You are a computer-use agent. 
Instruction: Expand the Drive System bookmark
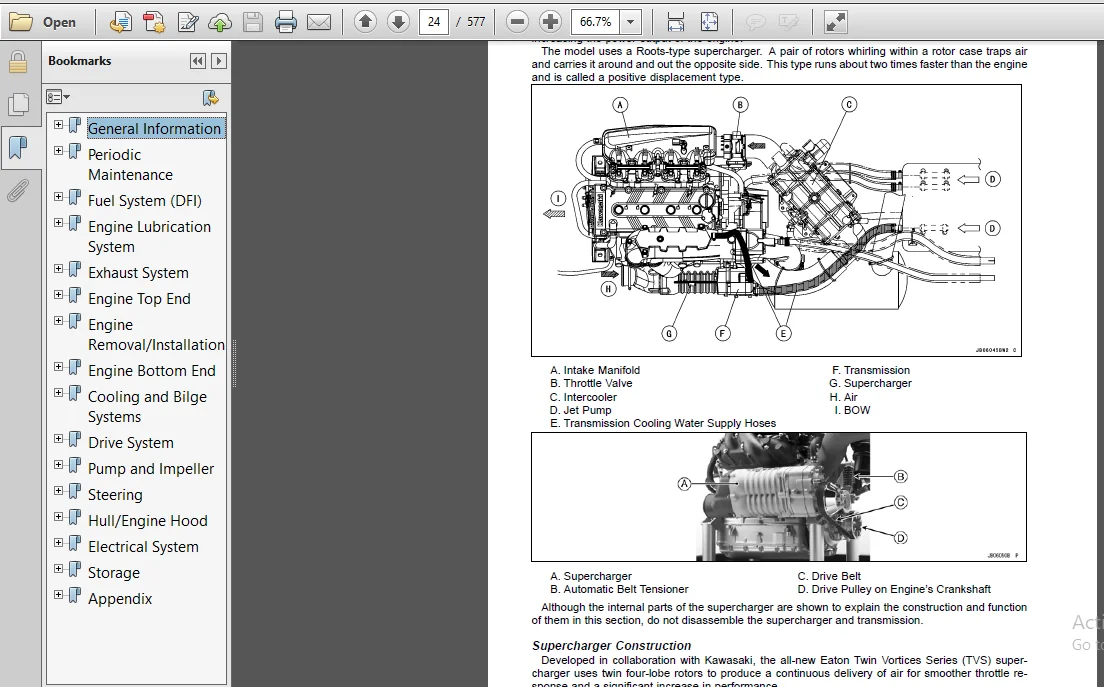(58, 439)
